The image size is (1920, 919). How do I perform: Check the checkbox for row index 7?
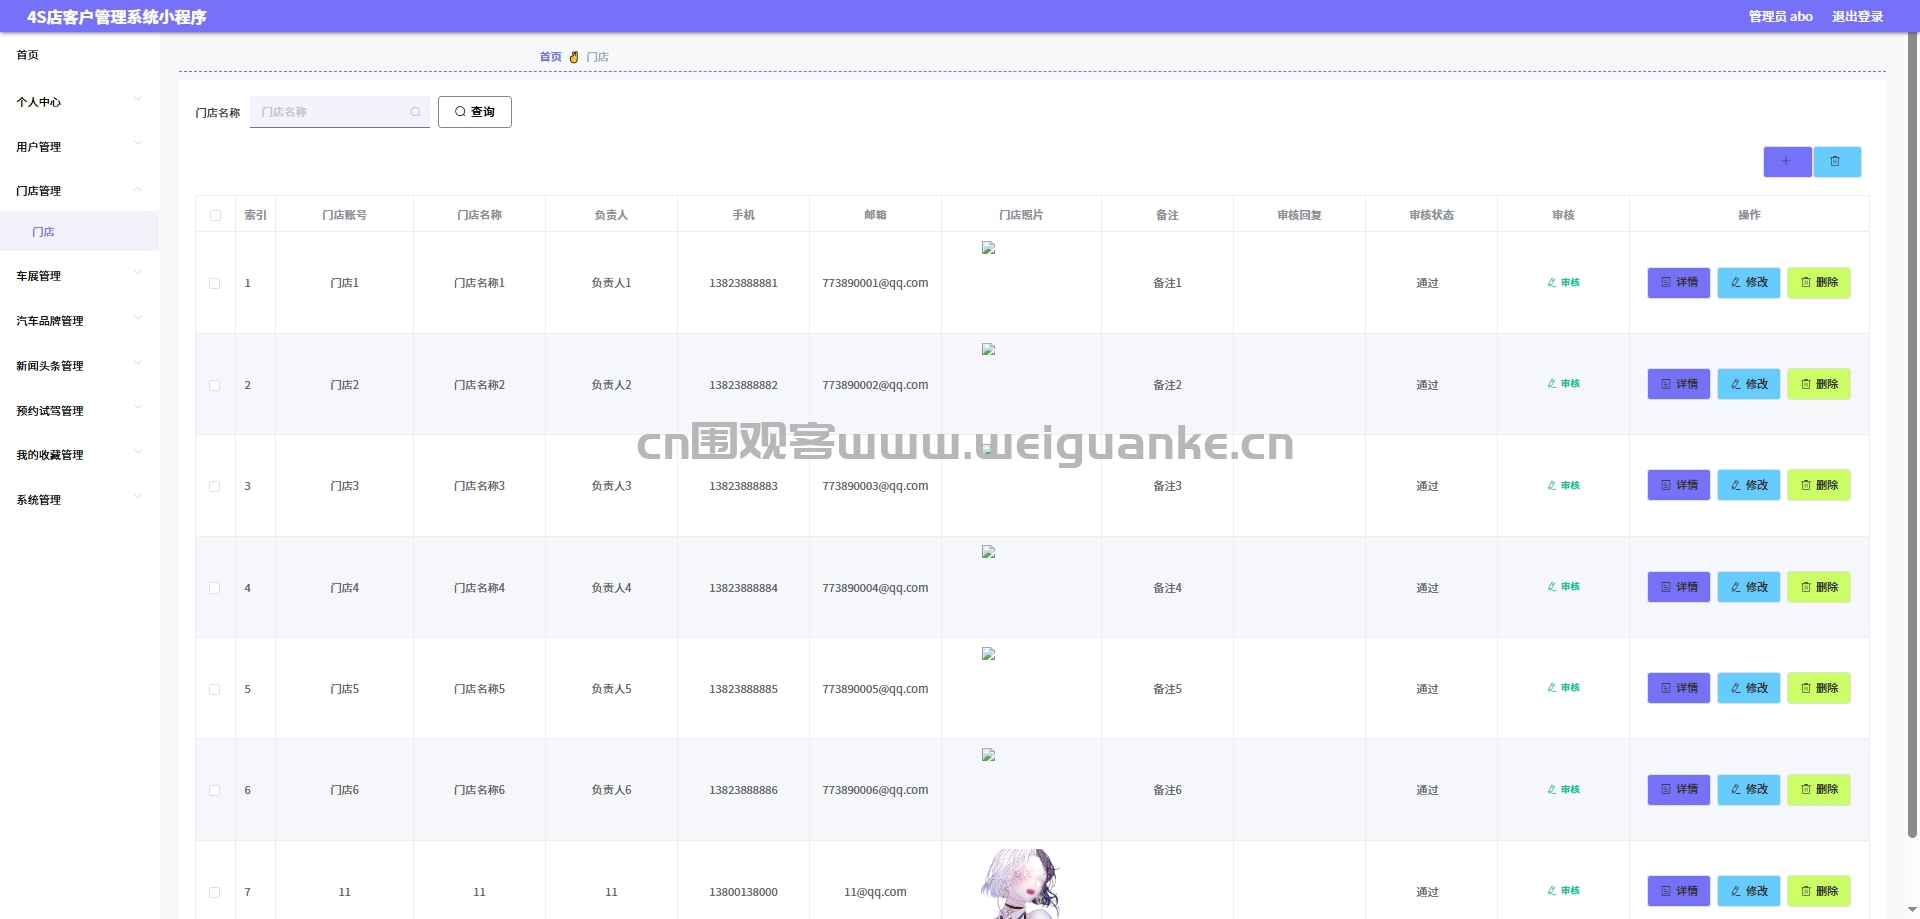pyautogui.click(x=215, y=892)
